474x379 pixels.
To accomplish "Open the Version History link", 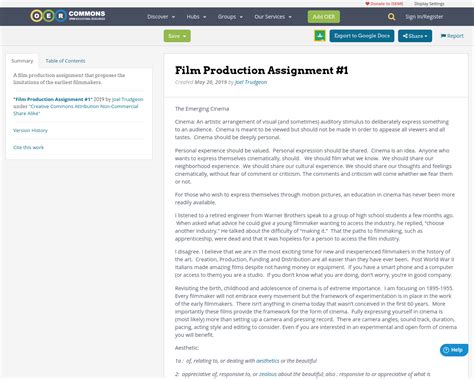I will 30,130.
